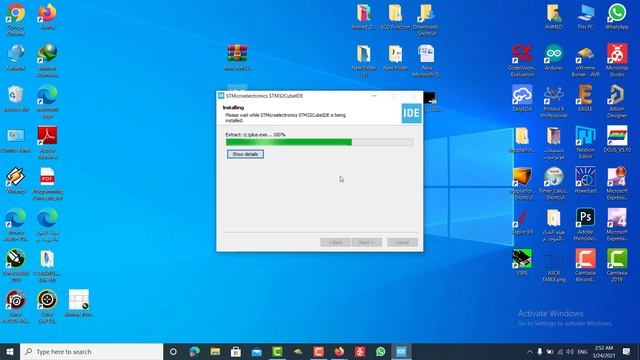The width and height of the screenshot is (640, 360).
Task: Select the Proteus 8 Professional shortcut
Action: pyautogui.click(x=553, y=102)
